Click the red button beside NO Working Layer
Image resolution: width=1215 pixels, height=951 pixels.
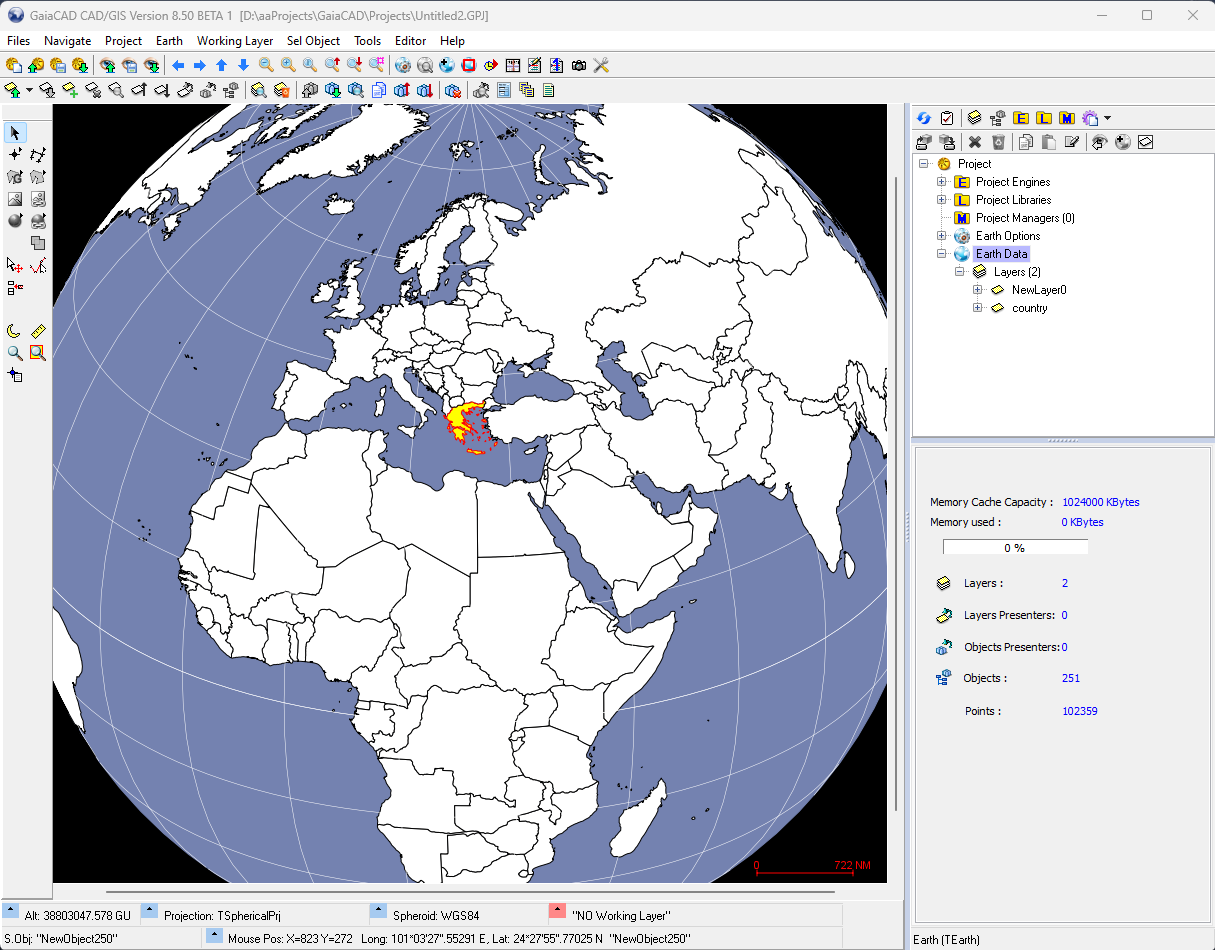[x=558, y=912]
